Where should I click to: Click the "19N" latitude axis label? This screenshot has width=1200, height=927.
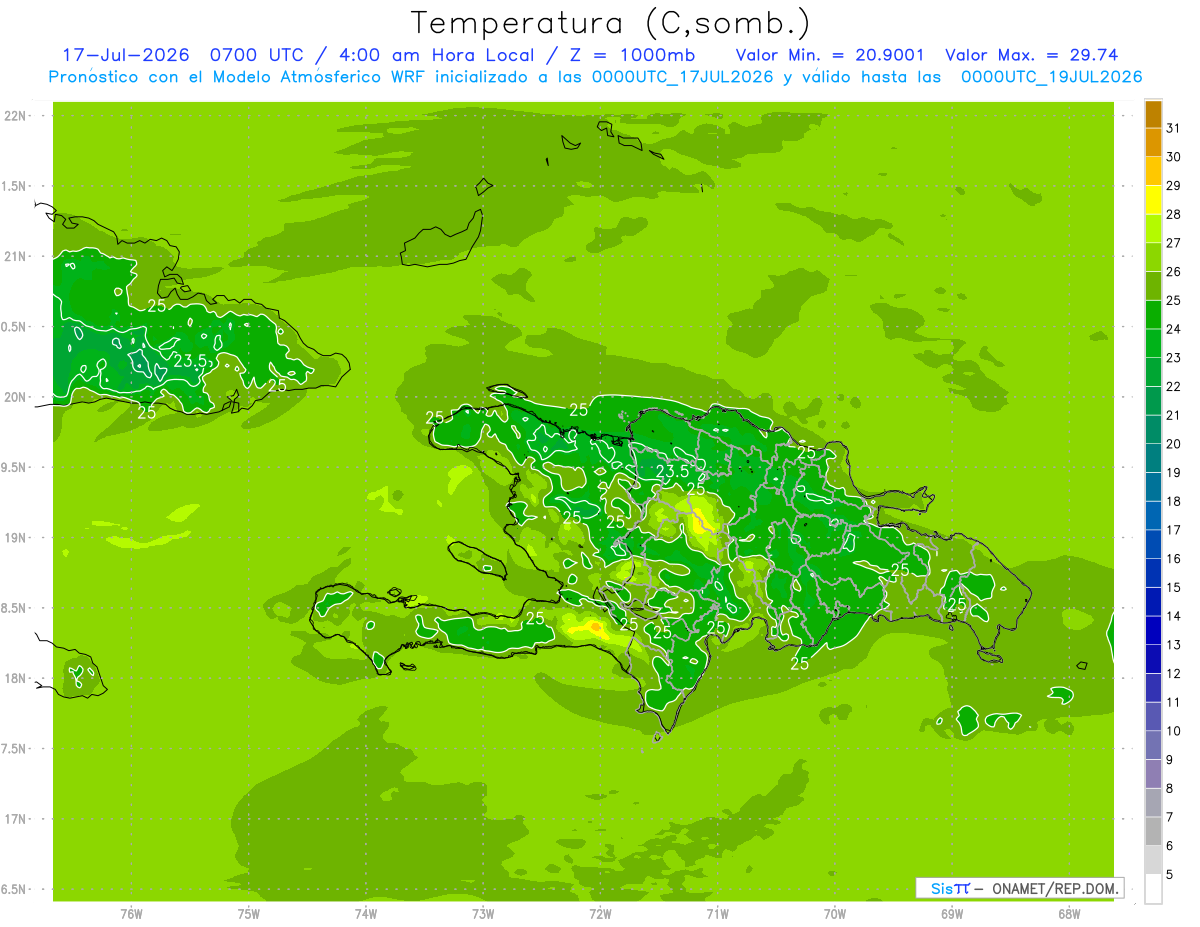[15, 538]
